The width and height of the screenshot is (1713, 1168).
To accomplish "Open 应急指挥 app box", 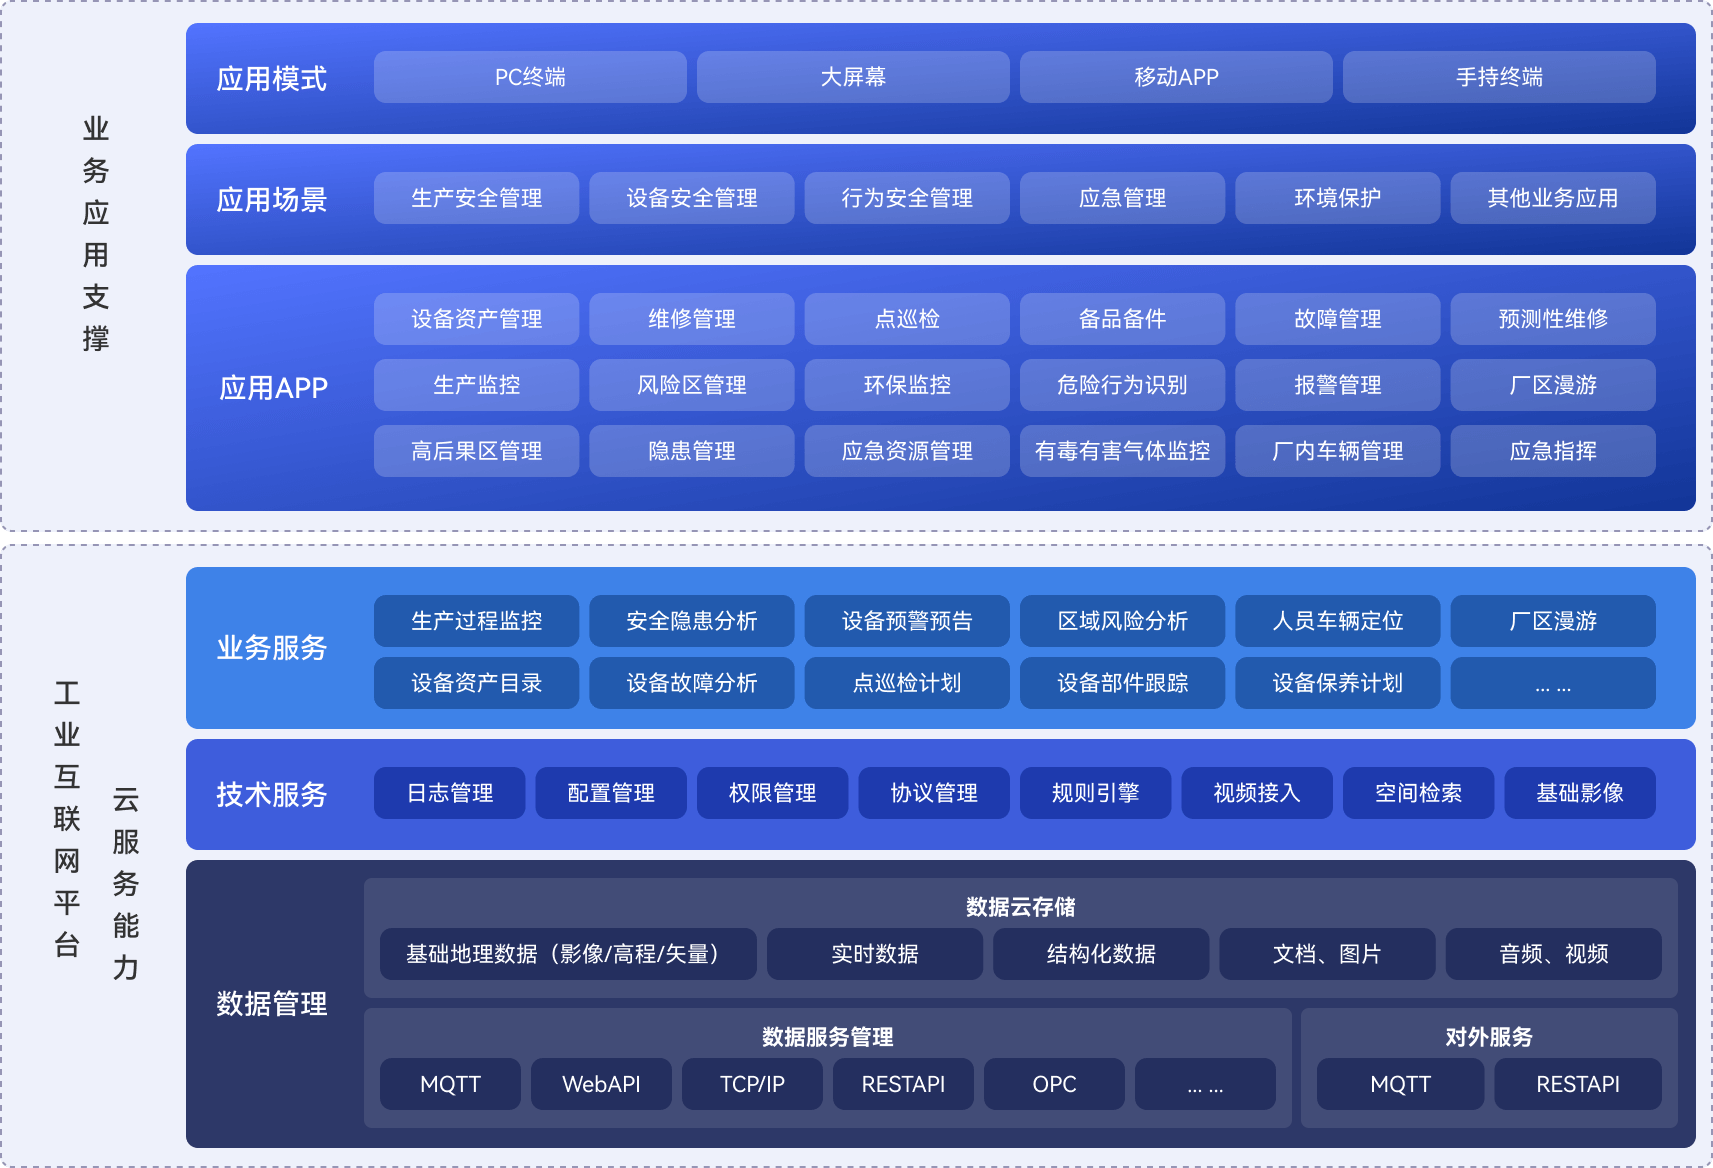I will click(1553, 451).
